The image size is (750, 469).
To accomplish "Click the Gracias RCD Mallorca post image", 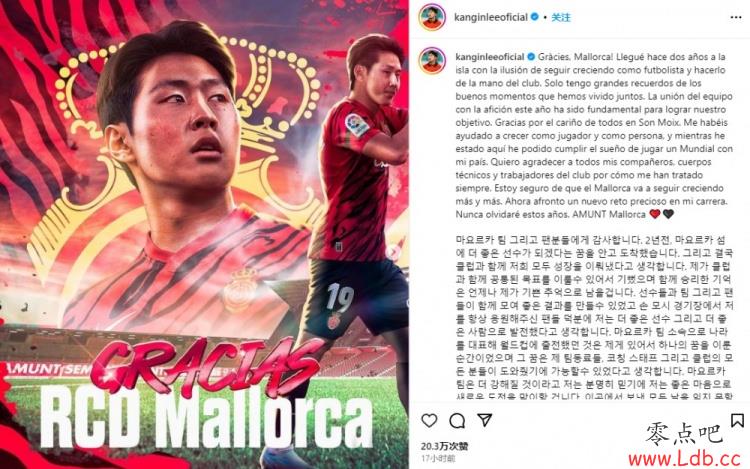I will point(204,234).
